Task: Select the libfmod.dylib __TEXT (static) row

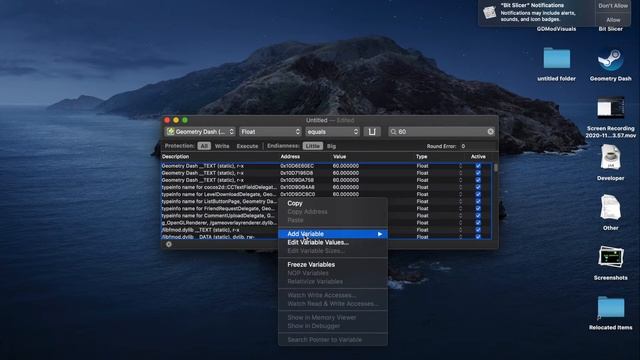Action: tap(220, 230)
